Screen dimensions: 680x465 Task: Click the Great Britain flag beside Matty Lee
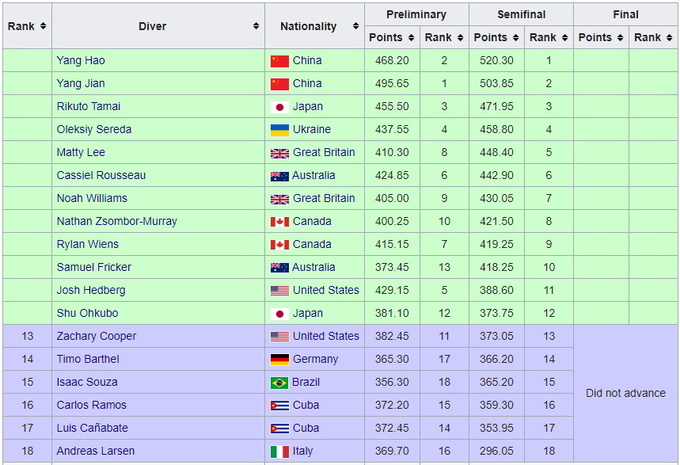point(279,153)
